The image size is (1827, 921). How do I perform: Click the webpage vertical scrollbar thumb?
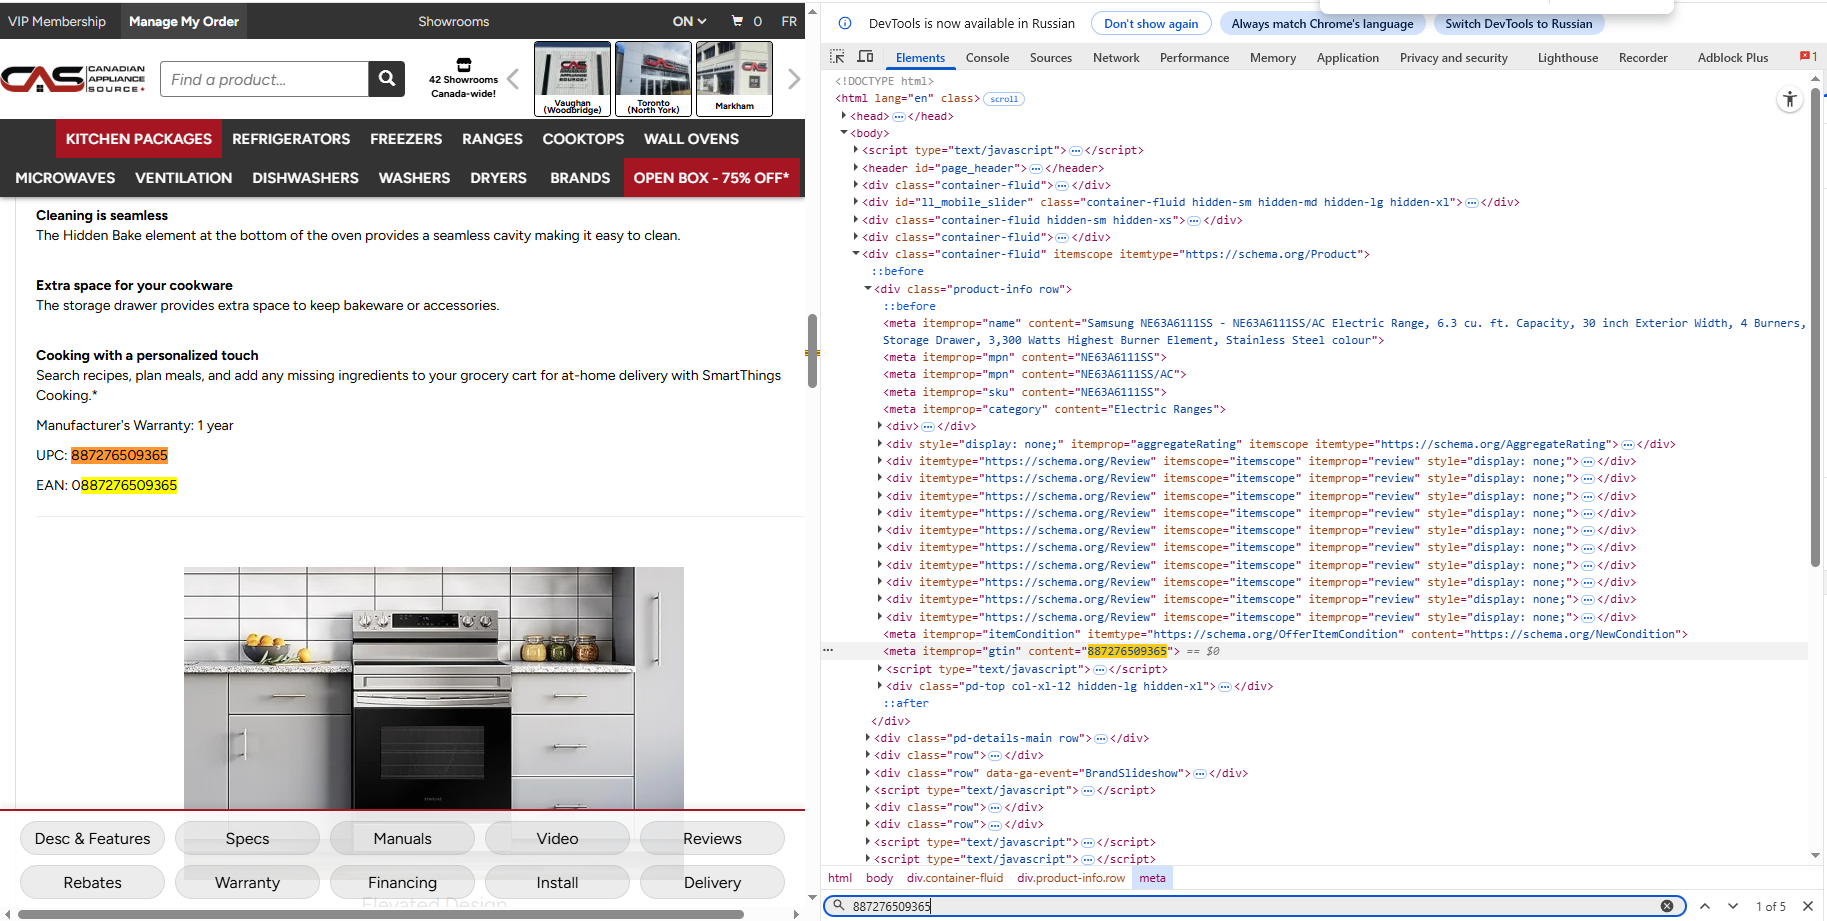[x=812, y=351]
